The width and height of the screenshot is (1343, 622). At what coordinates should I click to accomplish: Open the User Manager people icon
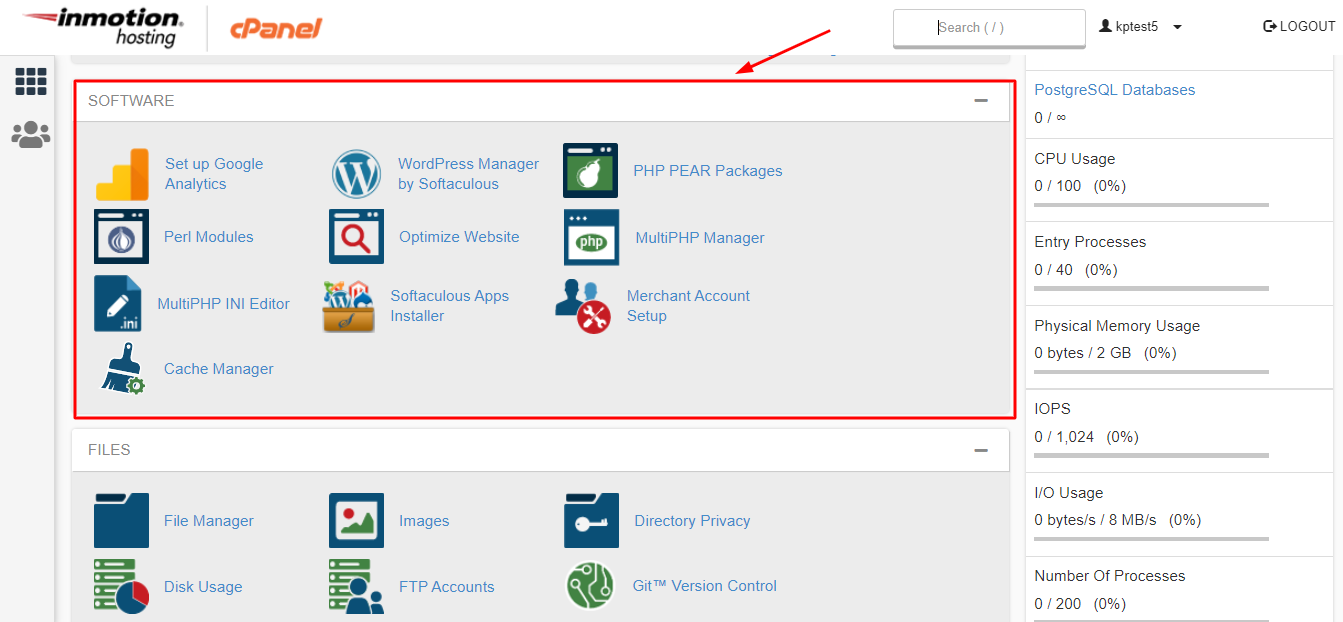pos(31,134)
